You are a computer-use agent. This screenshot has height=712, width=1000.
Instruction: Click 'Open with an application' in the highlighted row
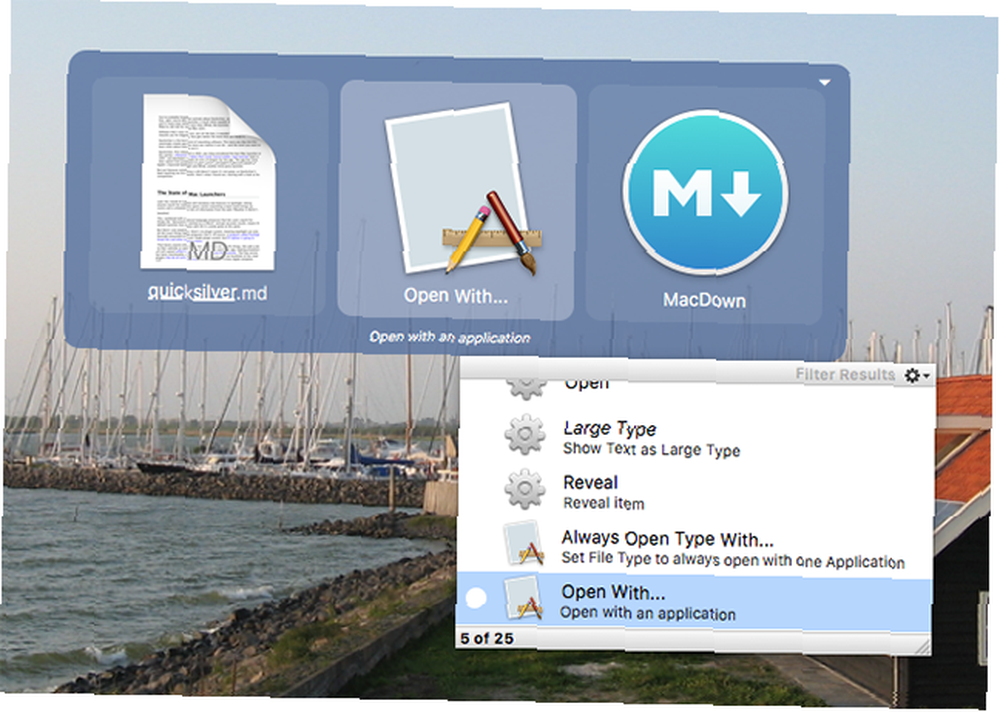(648, 613)
